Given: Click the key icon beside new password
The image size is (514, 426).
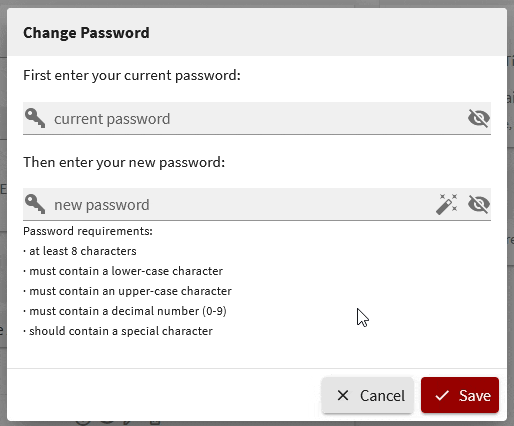Looking at the screenshot, I should pos(35,204).
